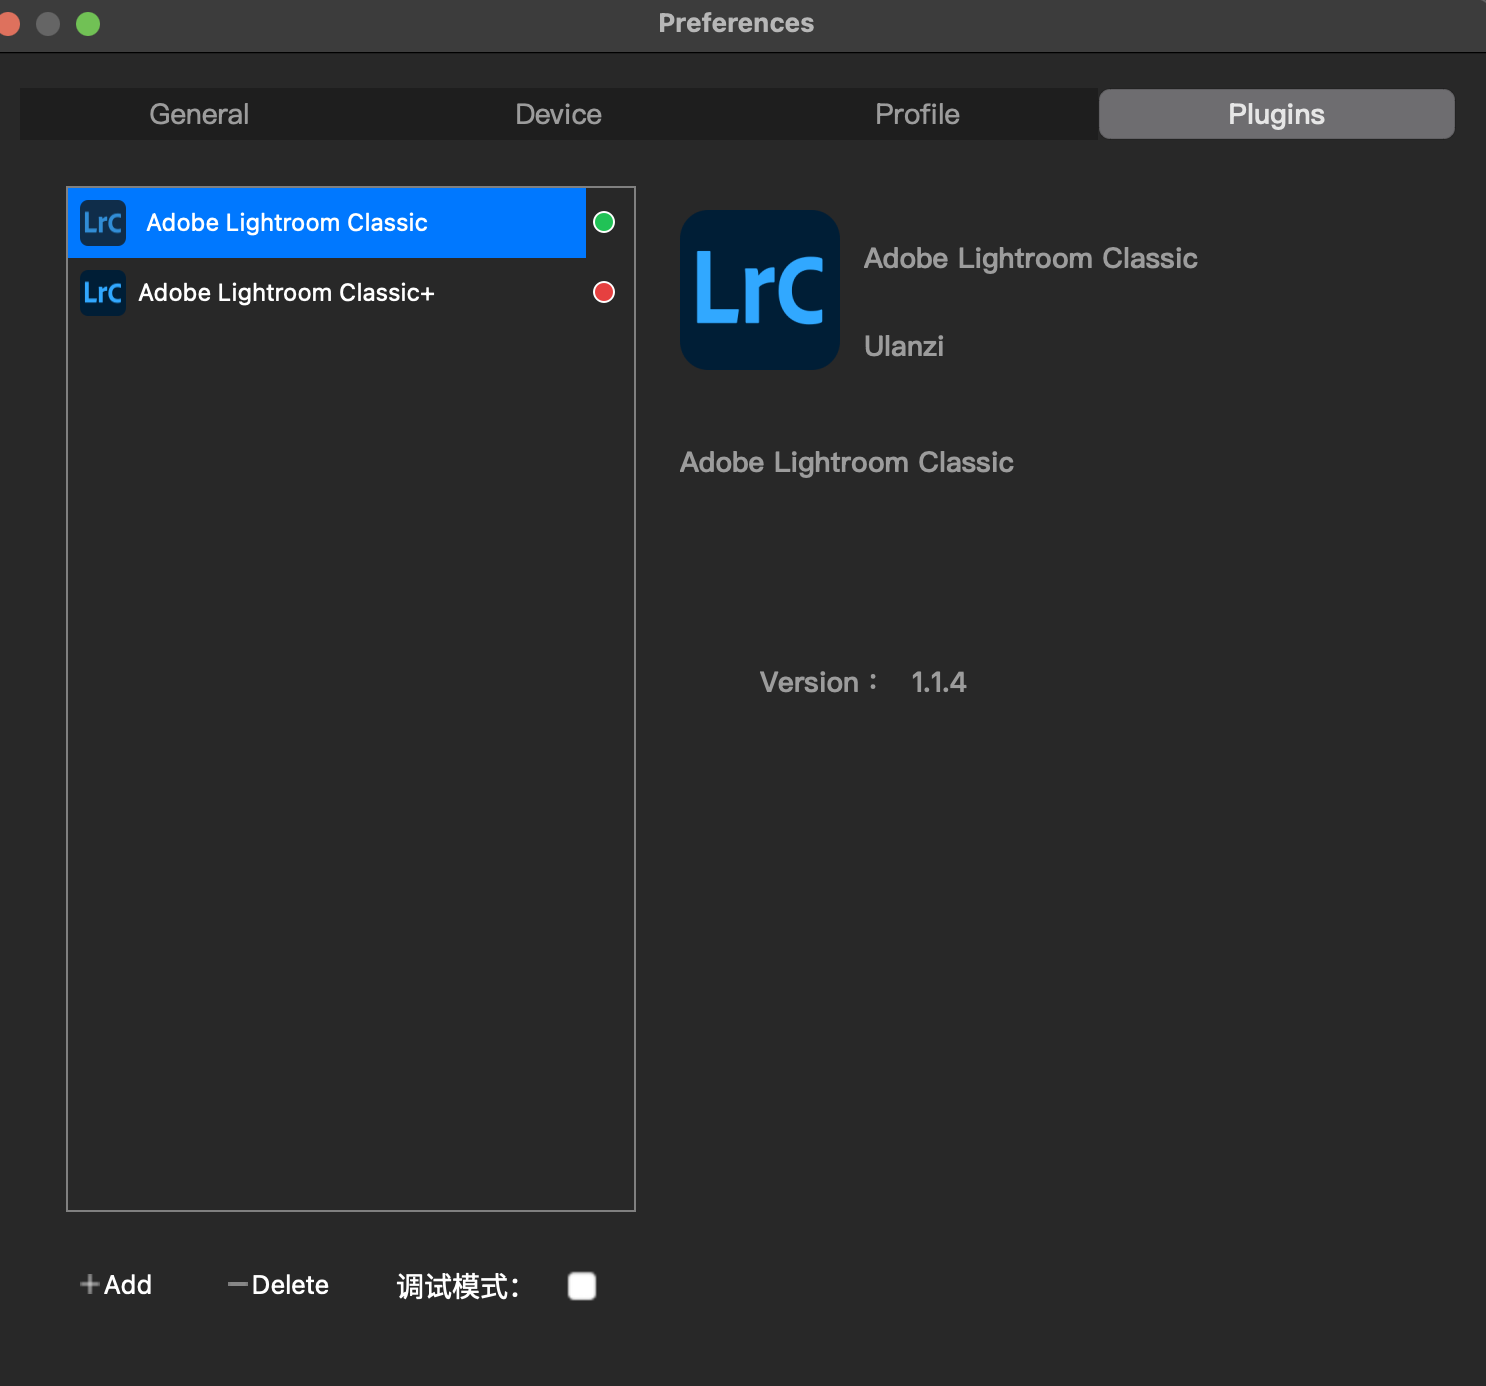Click the Version label
The image size is (1486, 1386).
818,682
